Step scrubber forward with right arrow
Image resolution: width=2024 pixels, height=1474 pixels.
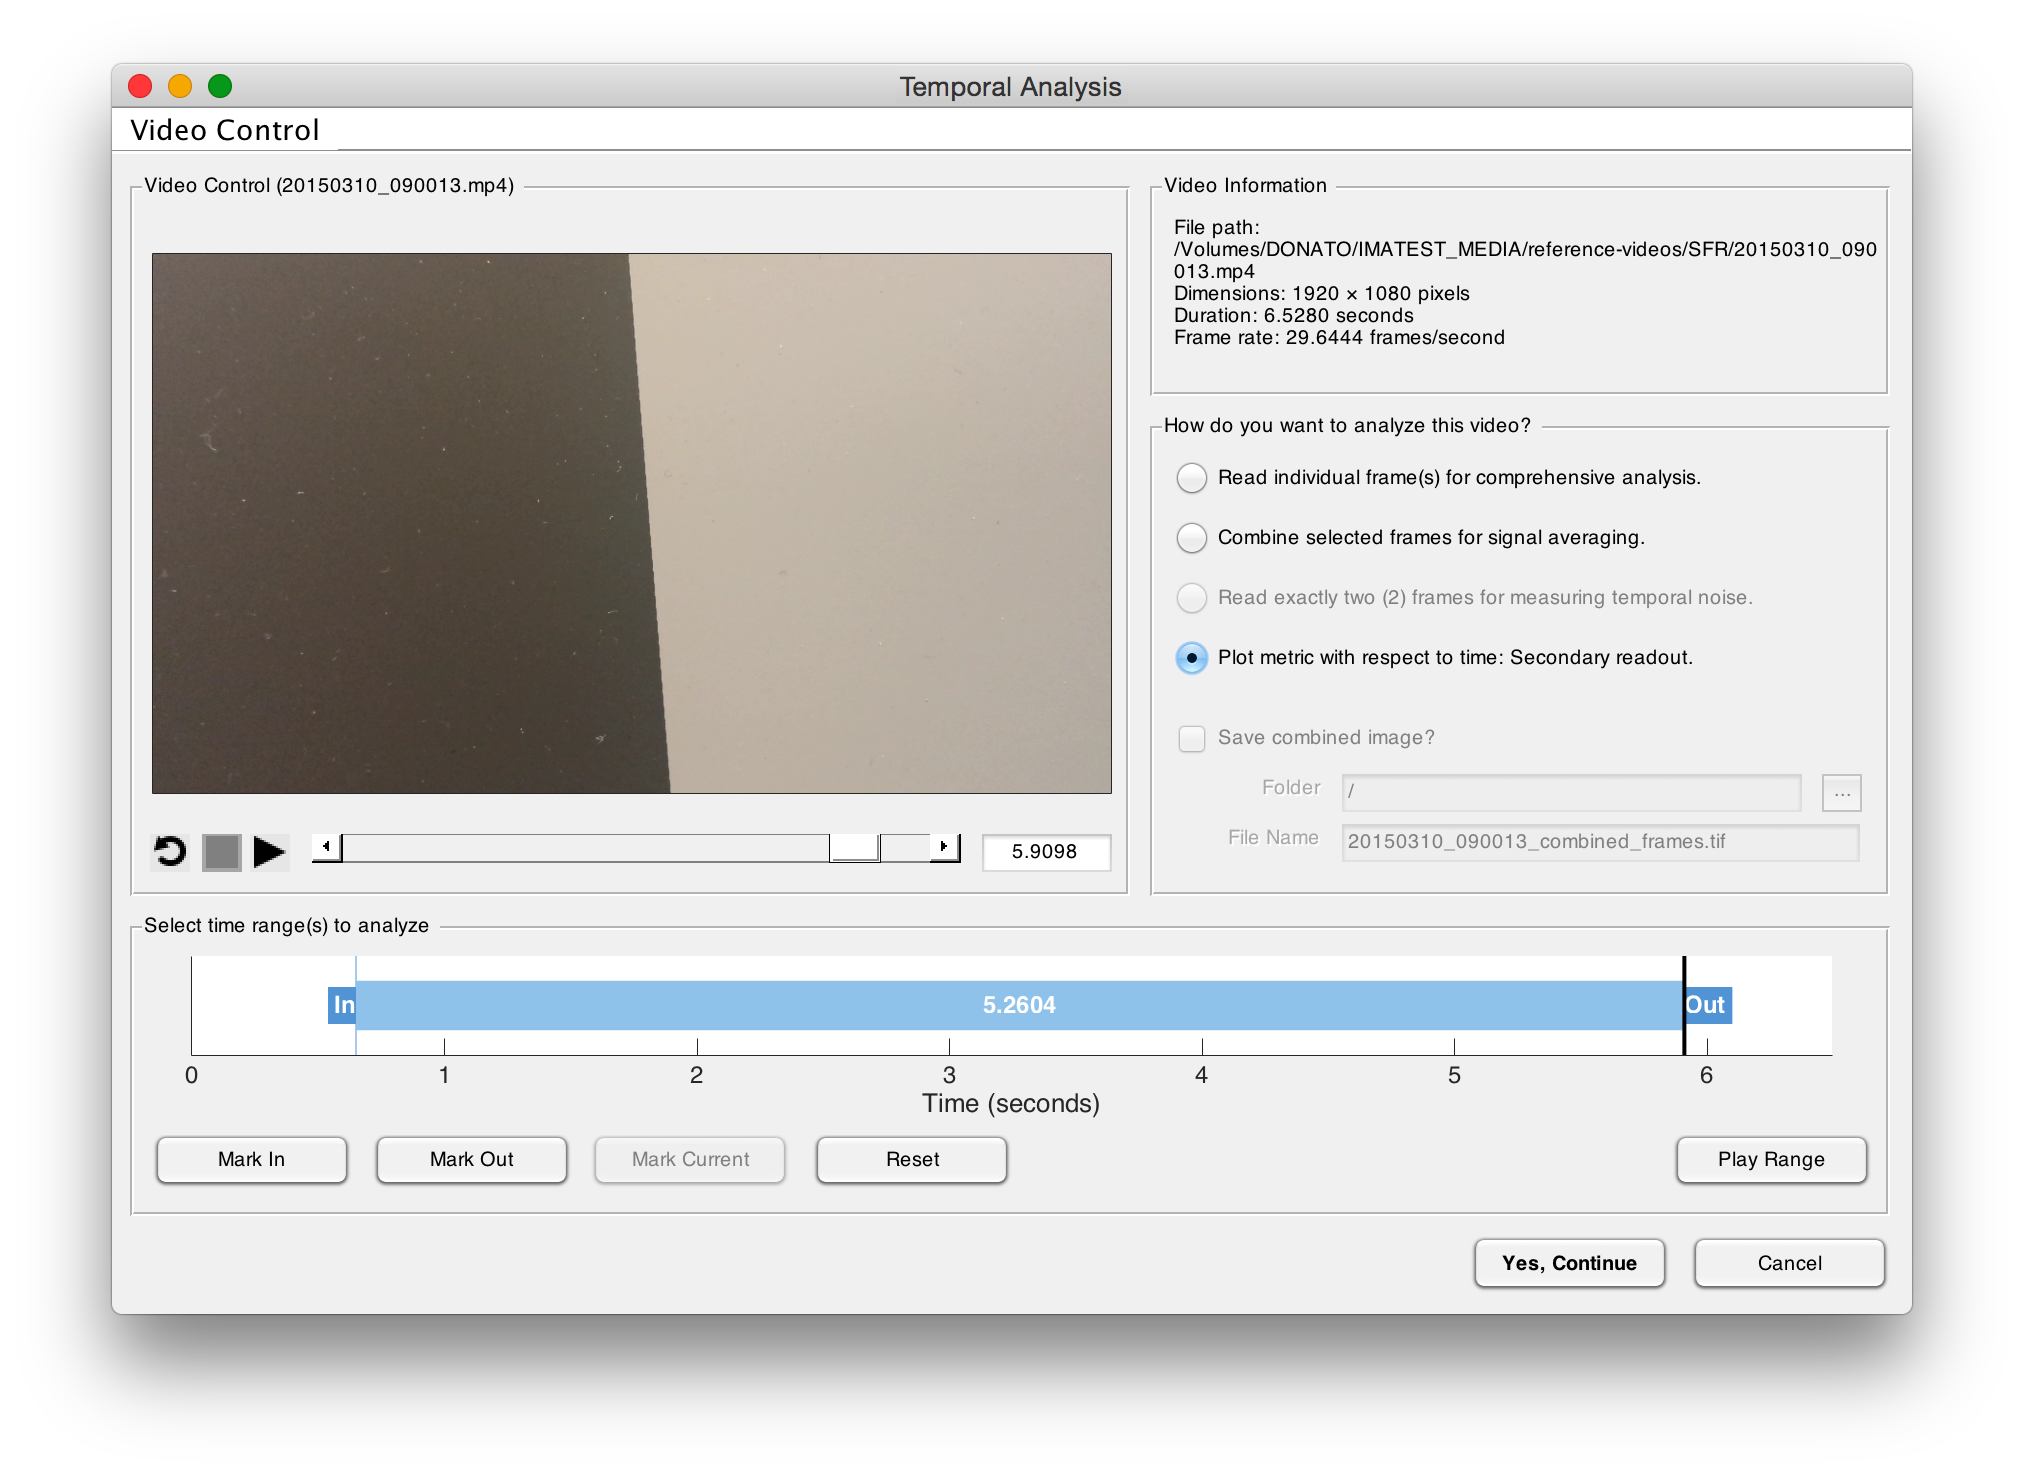944,847
